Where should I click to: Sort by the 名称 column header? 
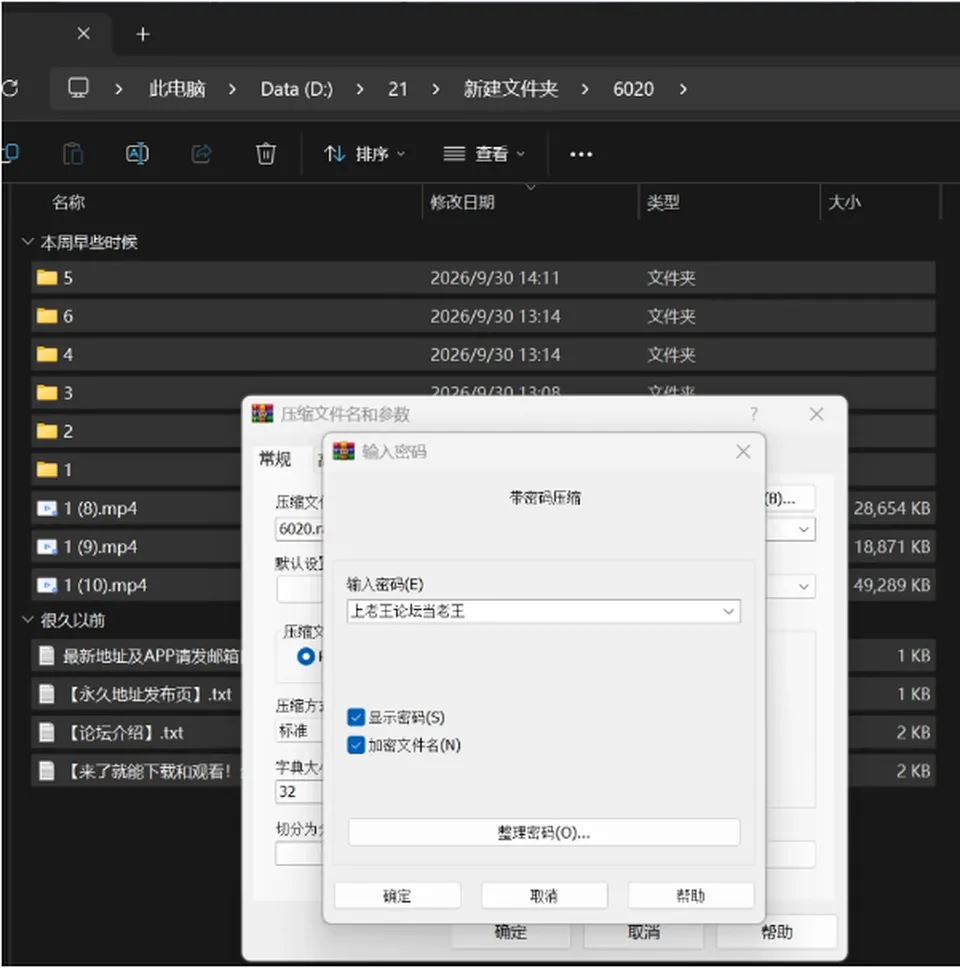coord(69,202)
